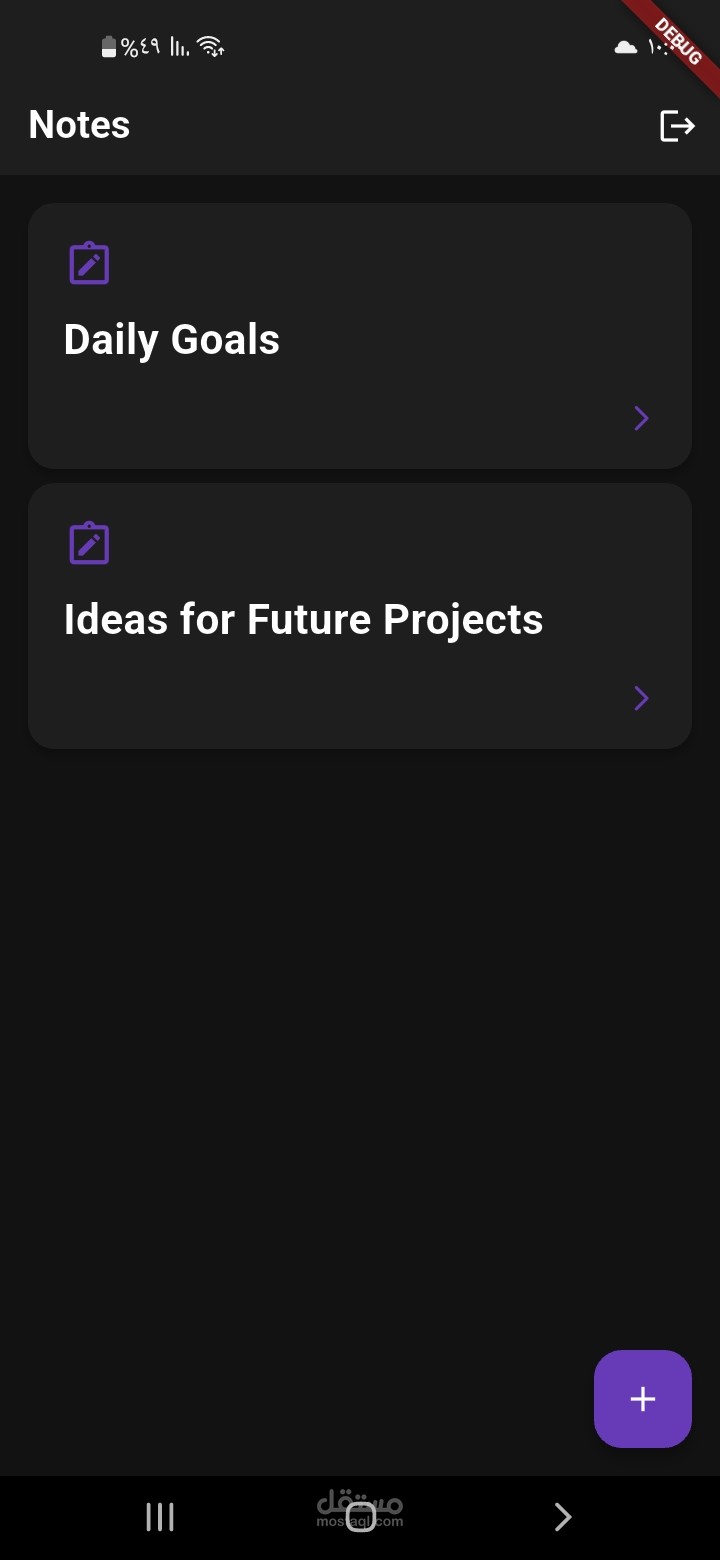Select the Daily Goals note title
720x1560 pixels.
click(x=172, y=340)
